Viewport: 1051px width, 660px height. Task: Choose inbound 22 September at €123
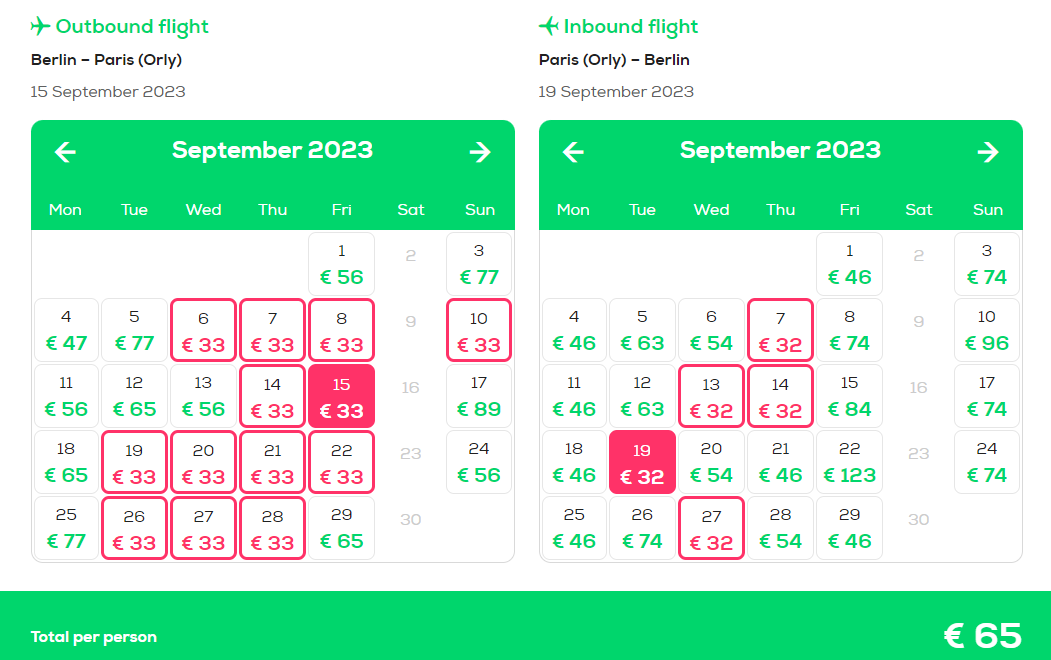tap(849, 462)
